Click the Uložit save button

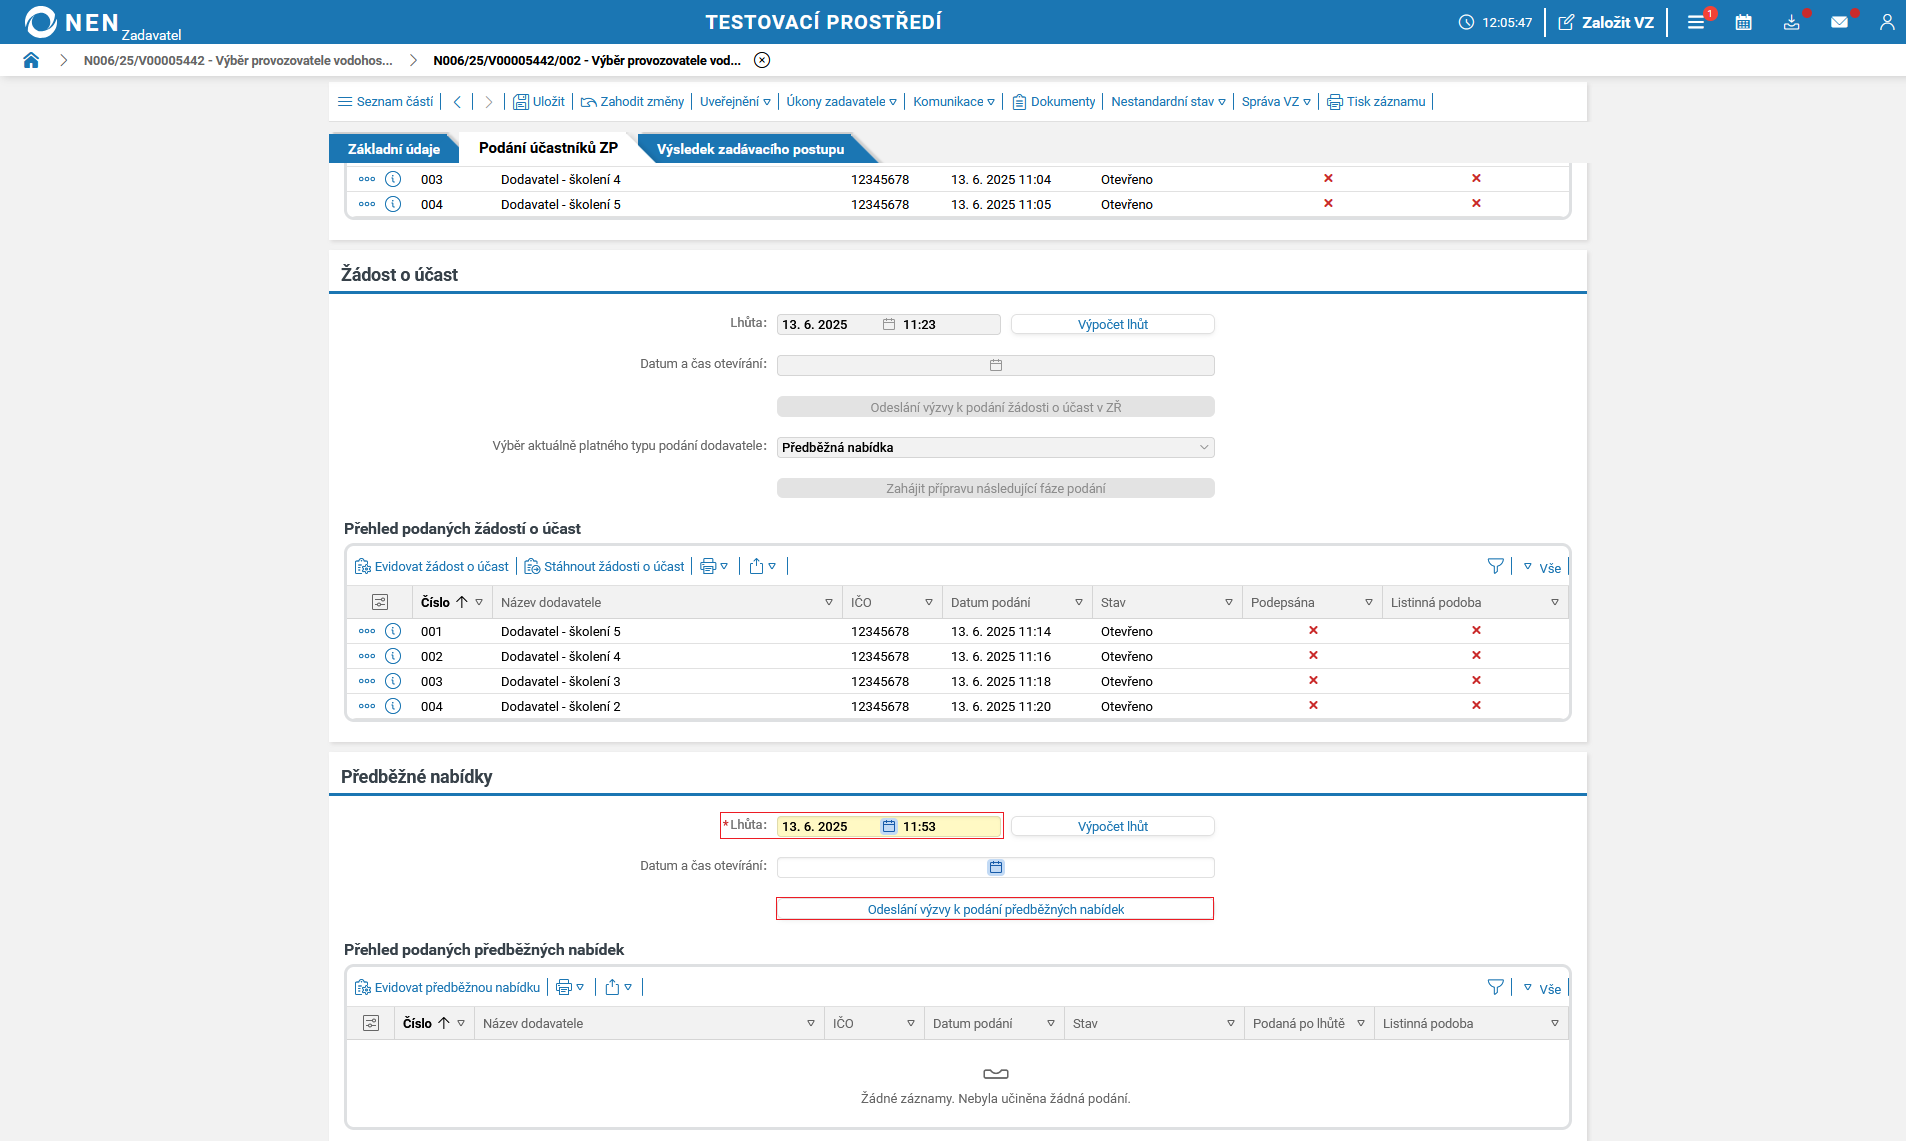click(x=539, y=101)
